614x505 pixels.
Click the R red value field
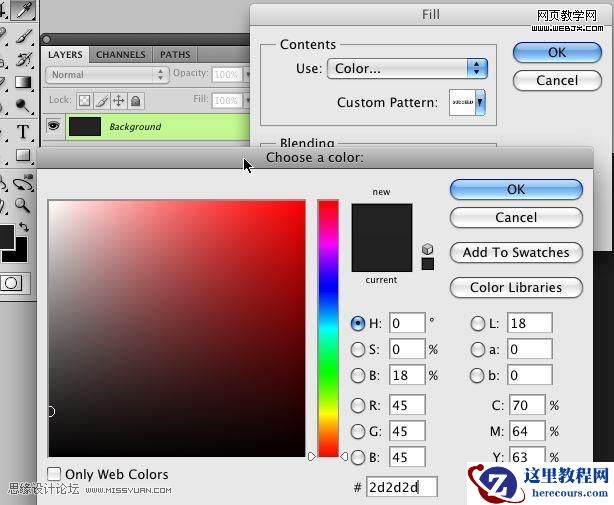[x=407, y=406]
